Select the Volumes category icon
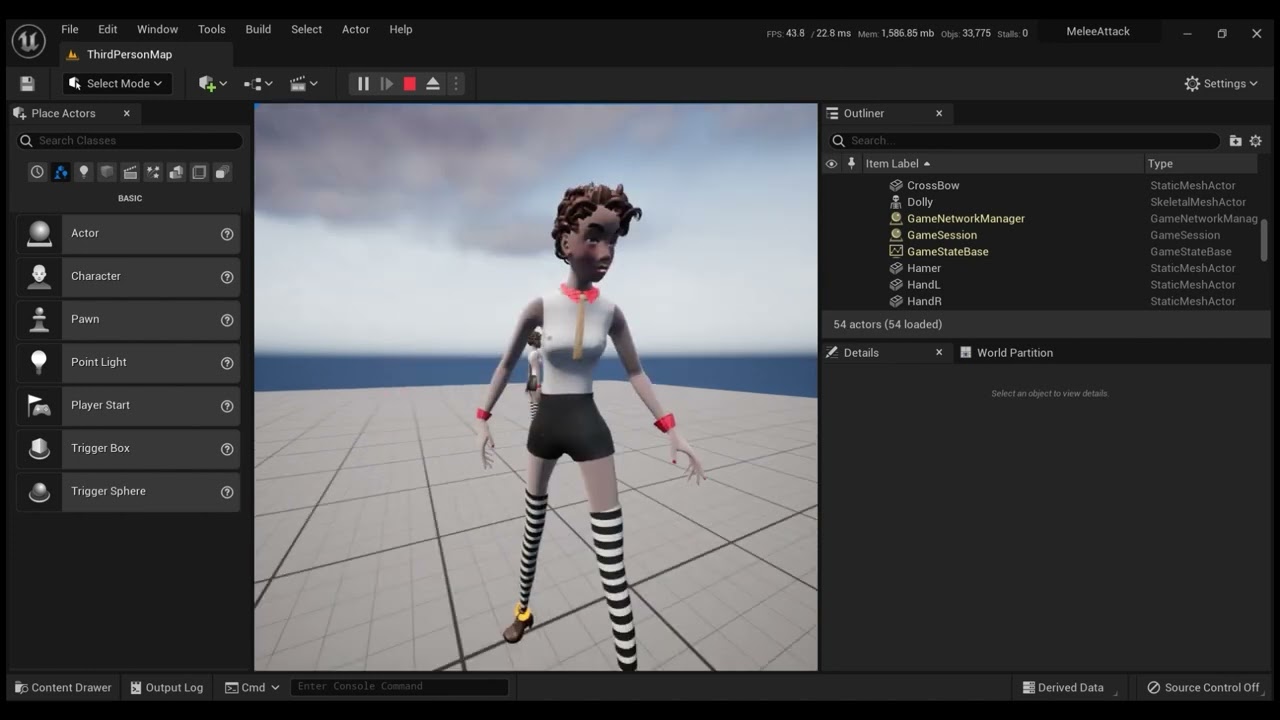This screenshot has width=1280, height=720. tap(199, 172)
